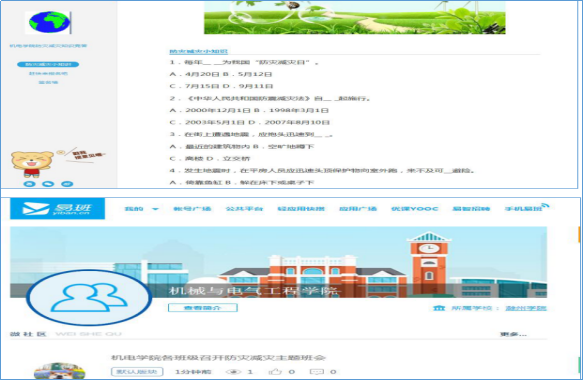The height and width of the screenshot is (380, 584).
Task: Click the globe icon in left sidebar
Action: (50, 22)
